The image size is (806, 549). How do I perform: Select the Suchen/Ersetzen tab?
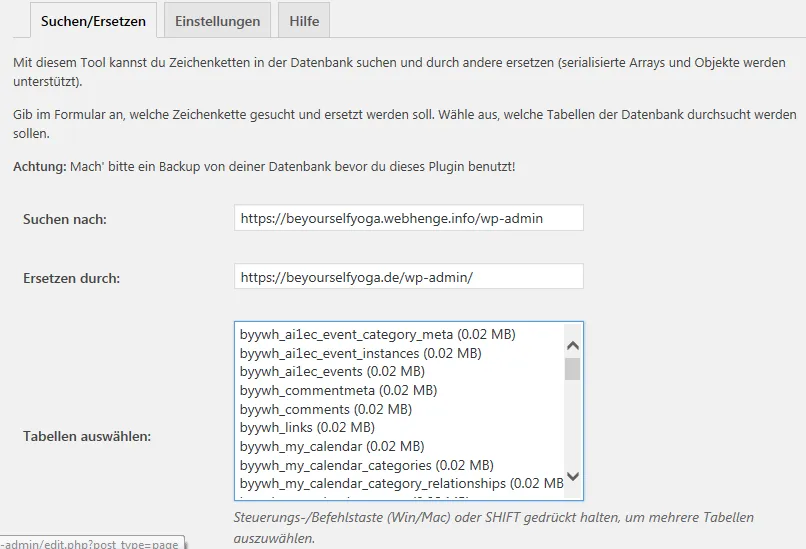pos(94,21)
